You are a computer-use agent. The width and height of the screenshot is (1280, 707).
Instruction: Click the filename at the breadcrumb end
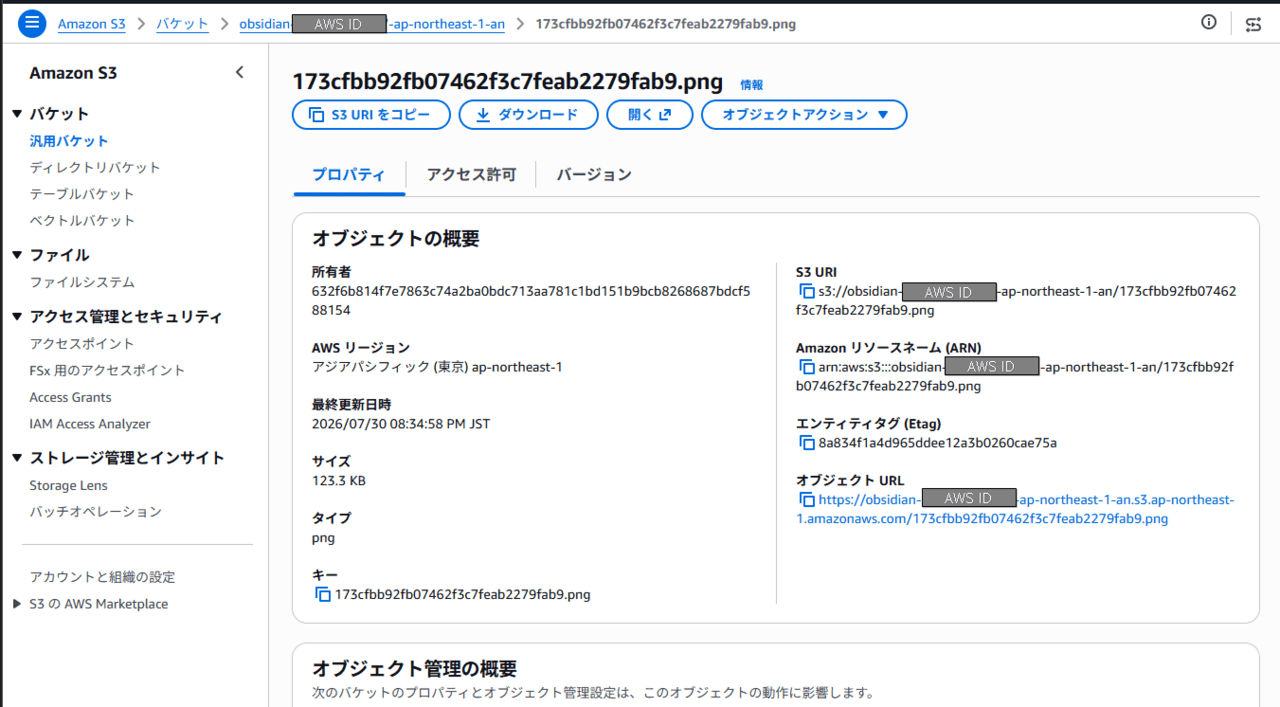[x=666, y=24]
